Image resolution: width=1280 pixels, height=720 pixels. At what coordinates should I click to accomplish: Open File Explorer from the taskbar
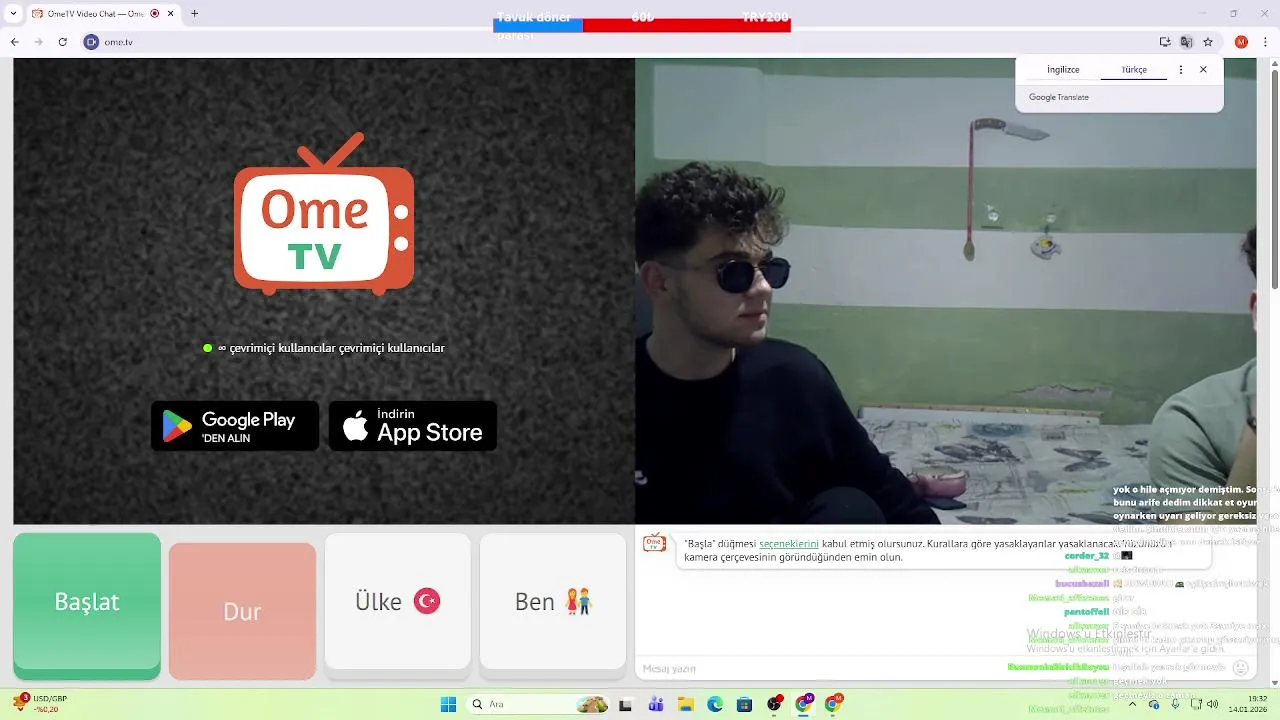(x=686, y=704)
